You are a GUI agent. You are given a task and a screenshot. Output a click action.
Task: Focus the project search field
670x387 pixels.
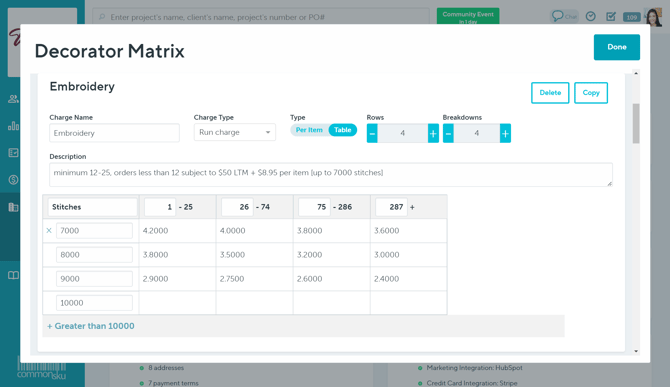[261, 17]
